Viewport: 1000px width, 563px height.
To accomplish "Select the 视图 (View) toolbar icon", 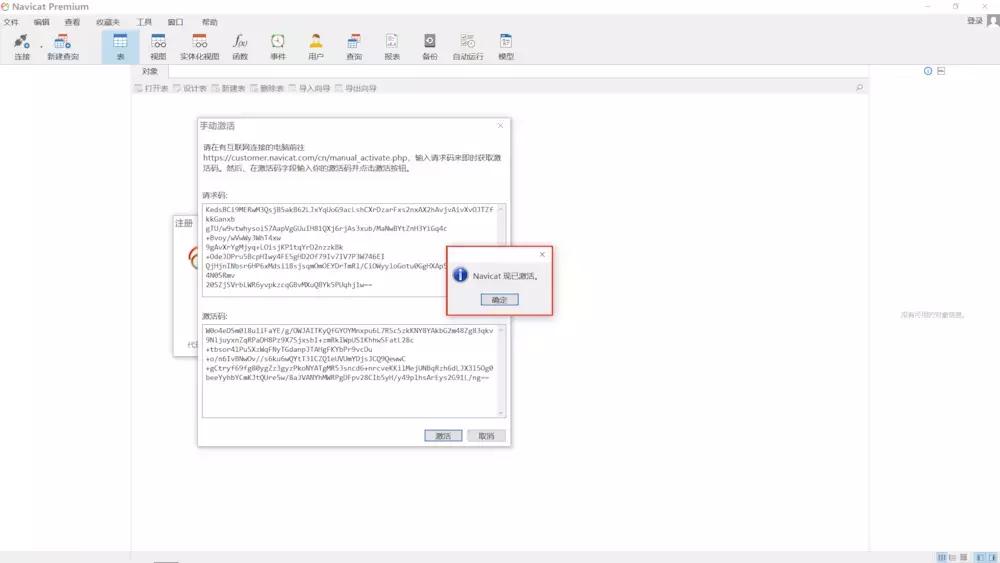I will [x=158, y=47].
